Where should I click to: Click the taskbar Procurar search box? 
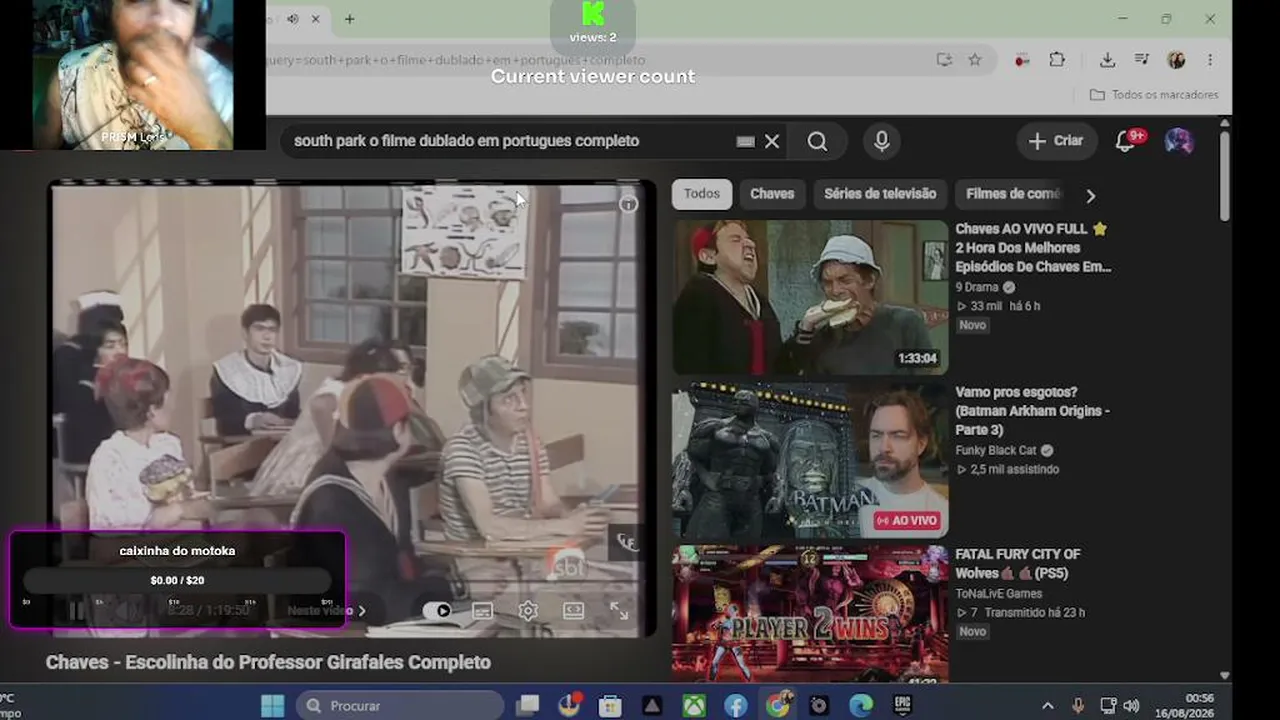click(399, 705)
